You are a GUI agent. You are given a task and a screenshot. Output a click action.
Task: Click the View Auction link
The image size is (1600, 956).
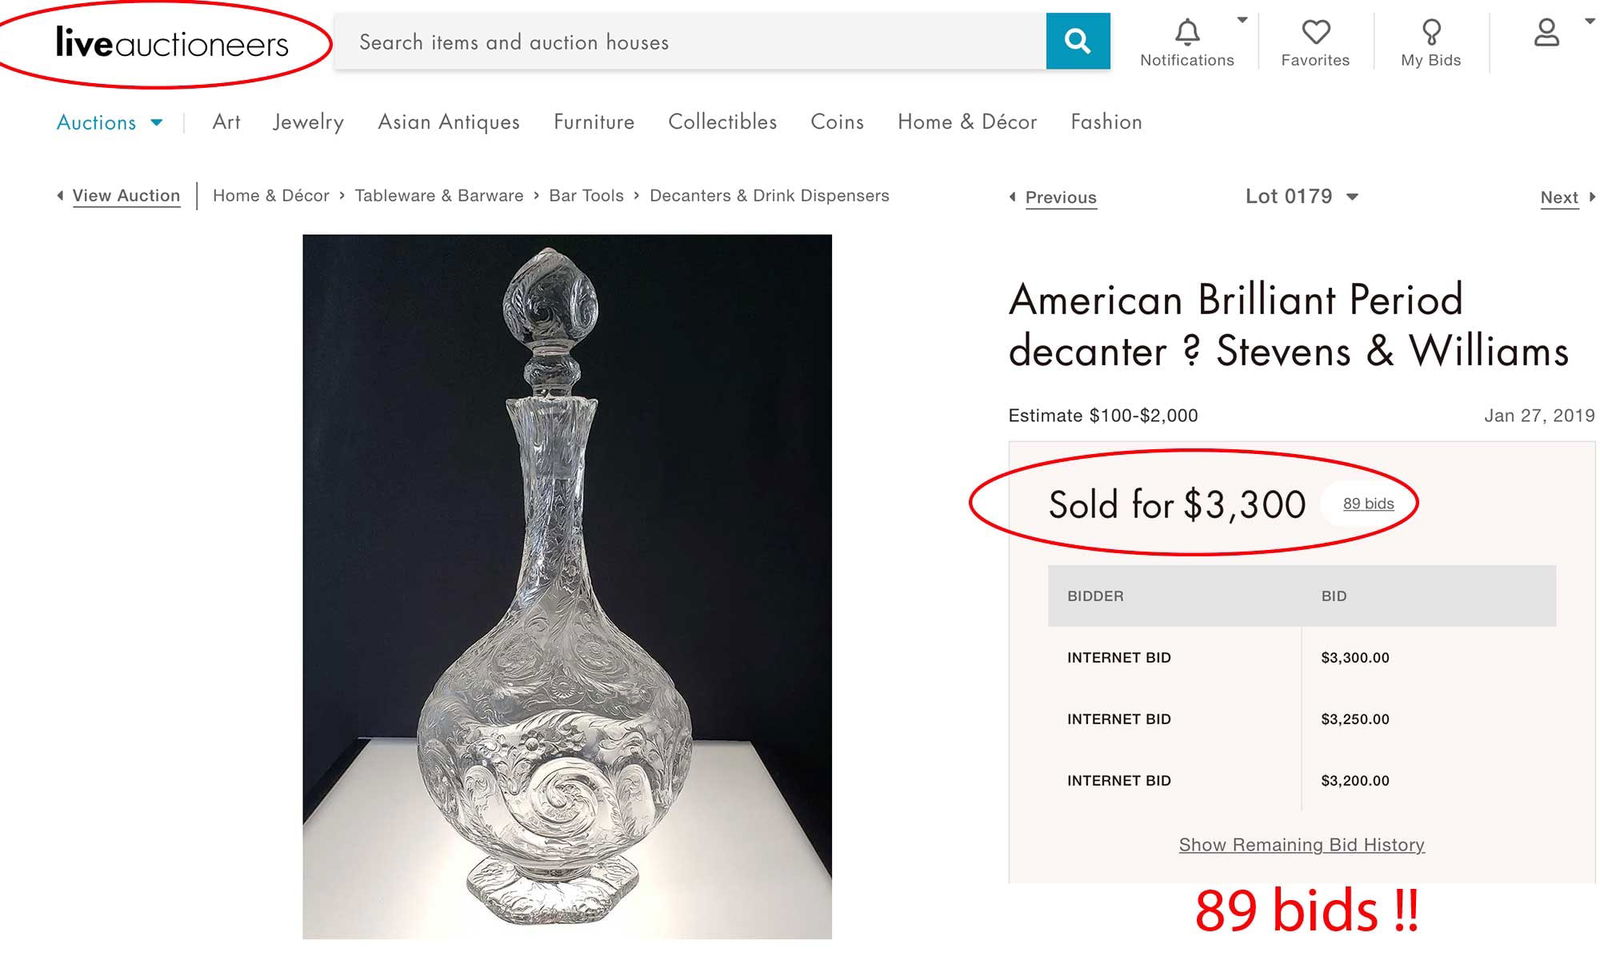coord(127,196)
